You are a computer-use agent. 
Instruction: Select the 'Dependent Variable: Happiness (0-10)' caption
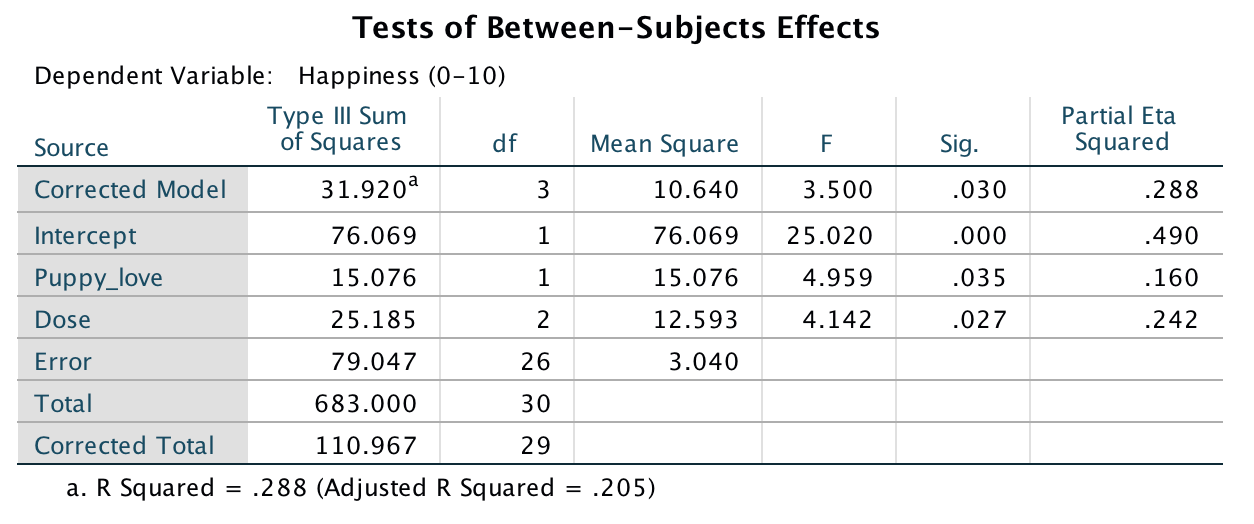click(269, 76)
